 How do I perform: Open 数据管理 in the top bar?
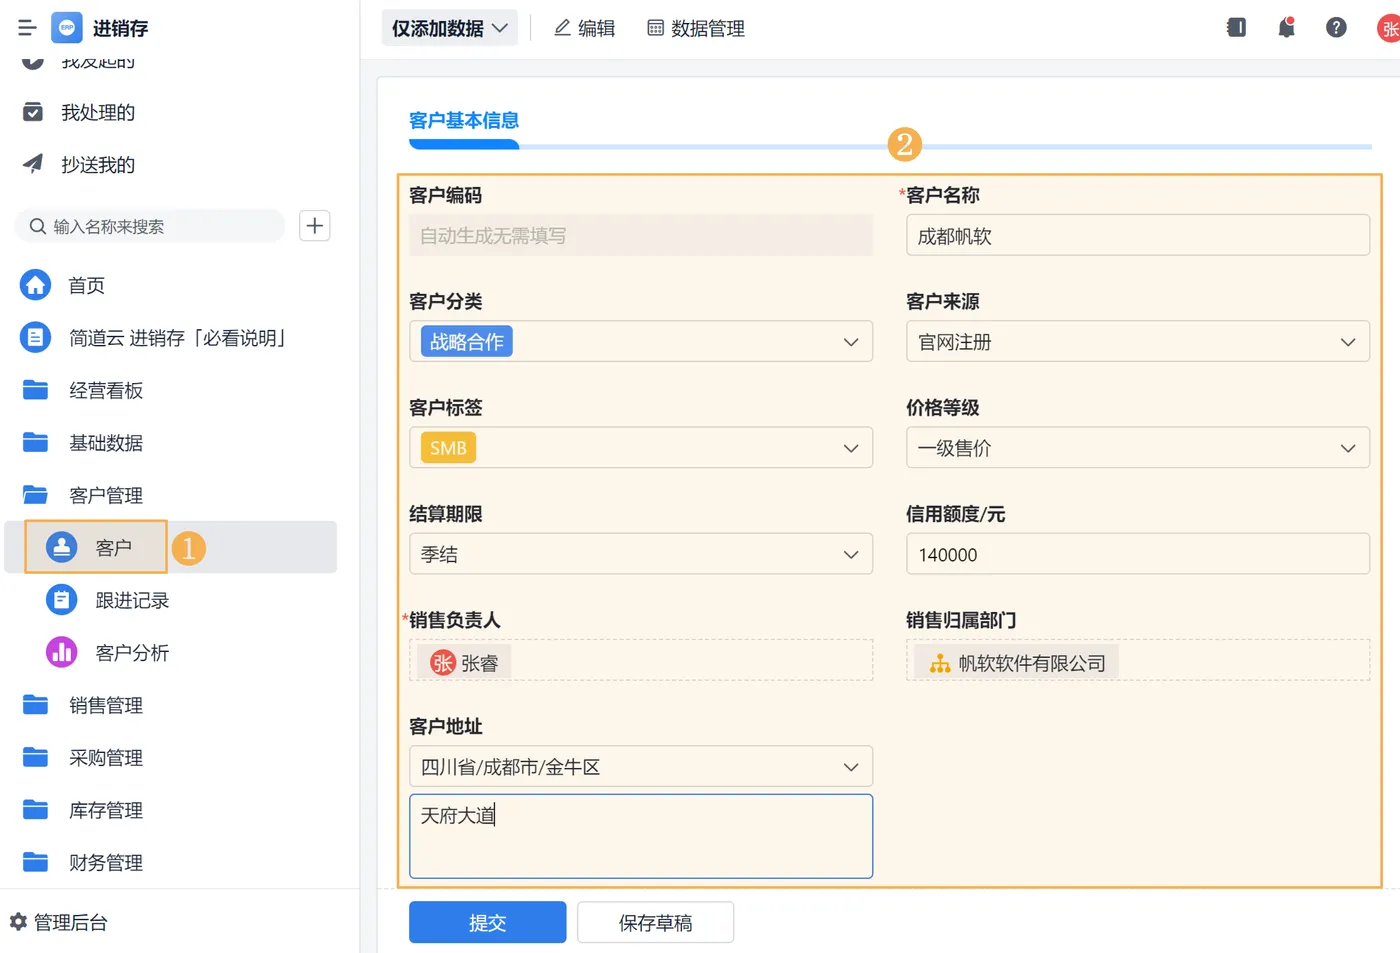(696, 28)
